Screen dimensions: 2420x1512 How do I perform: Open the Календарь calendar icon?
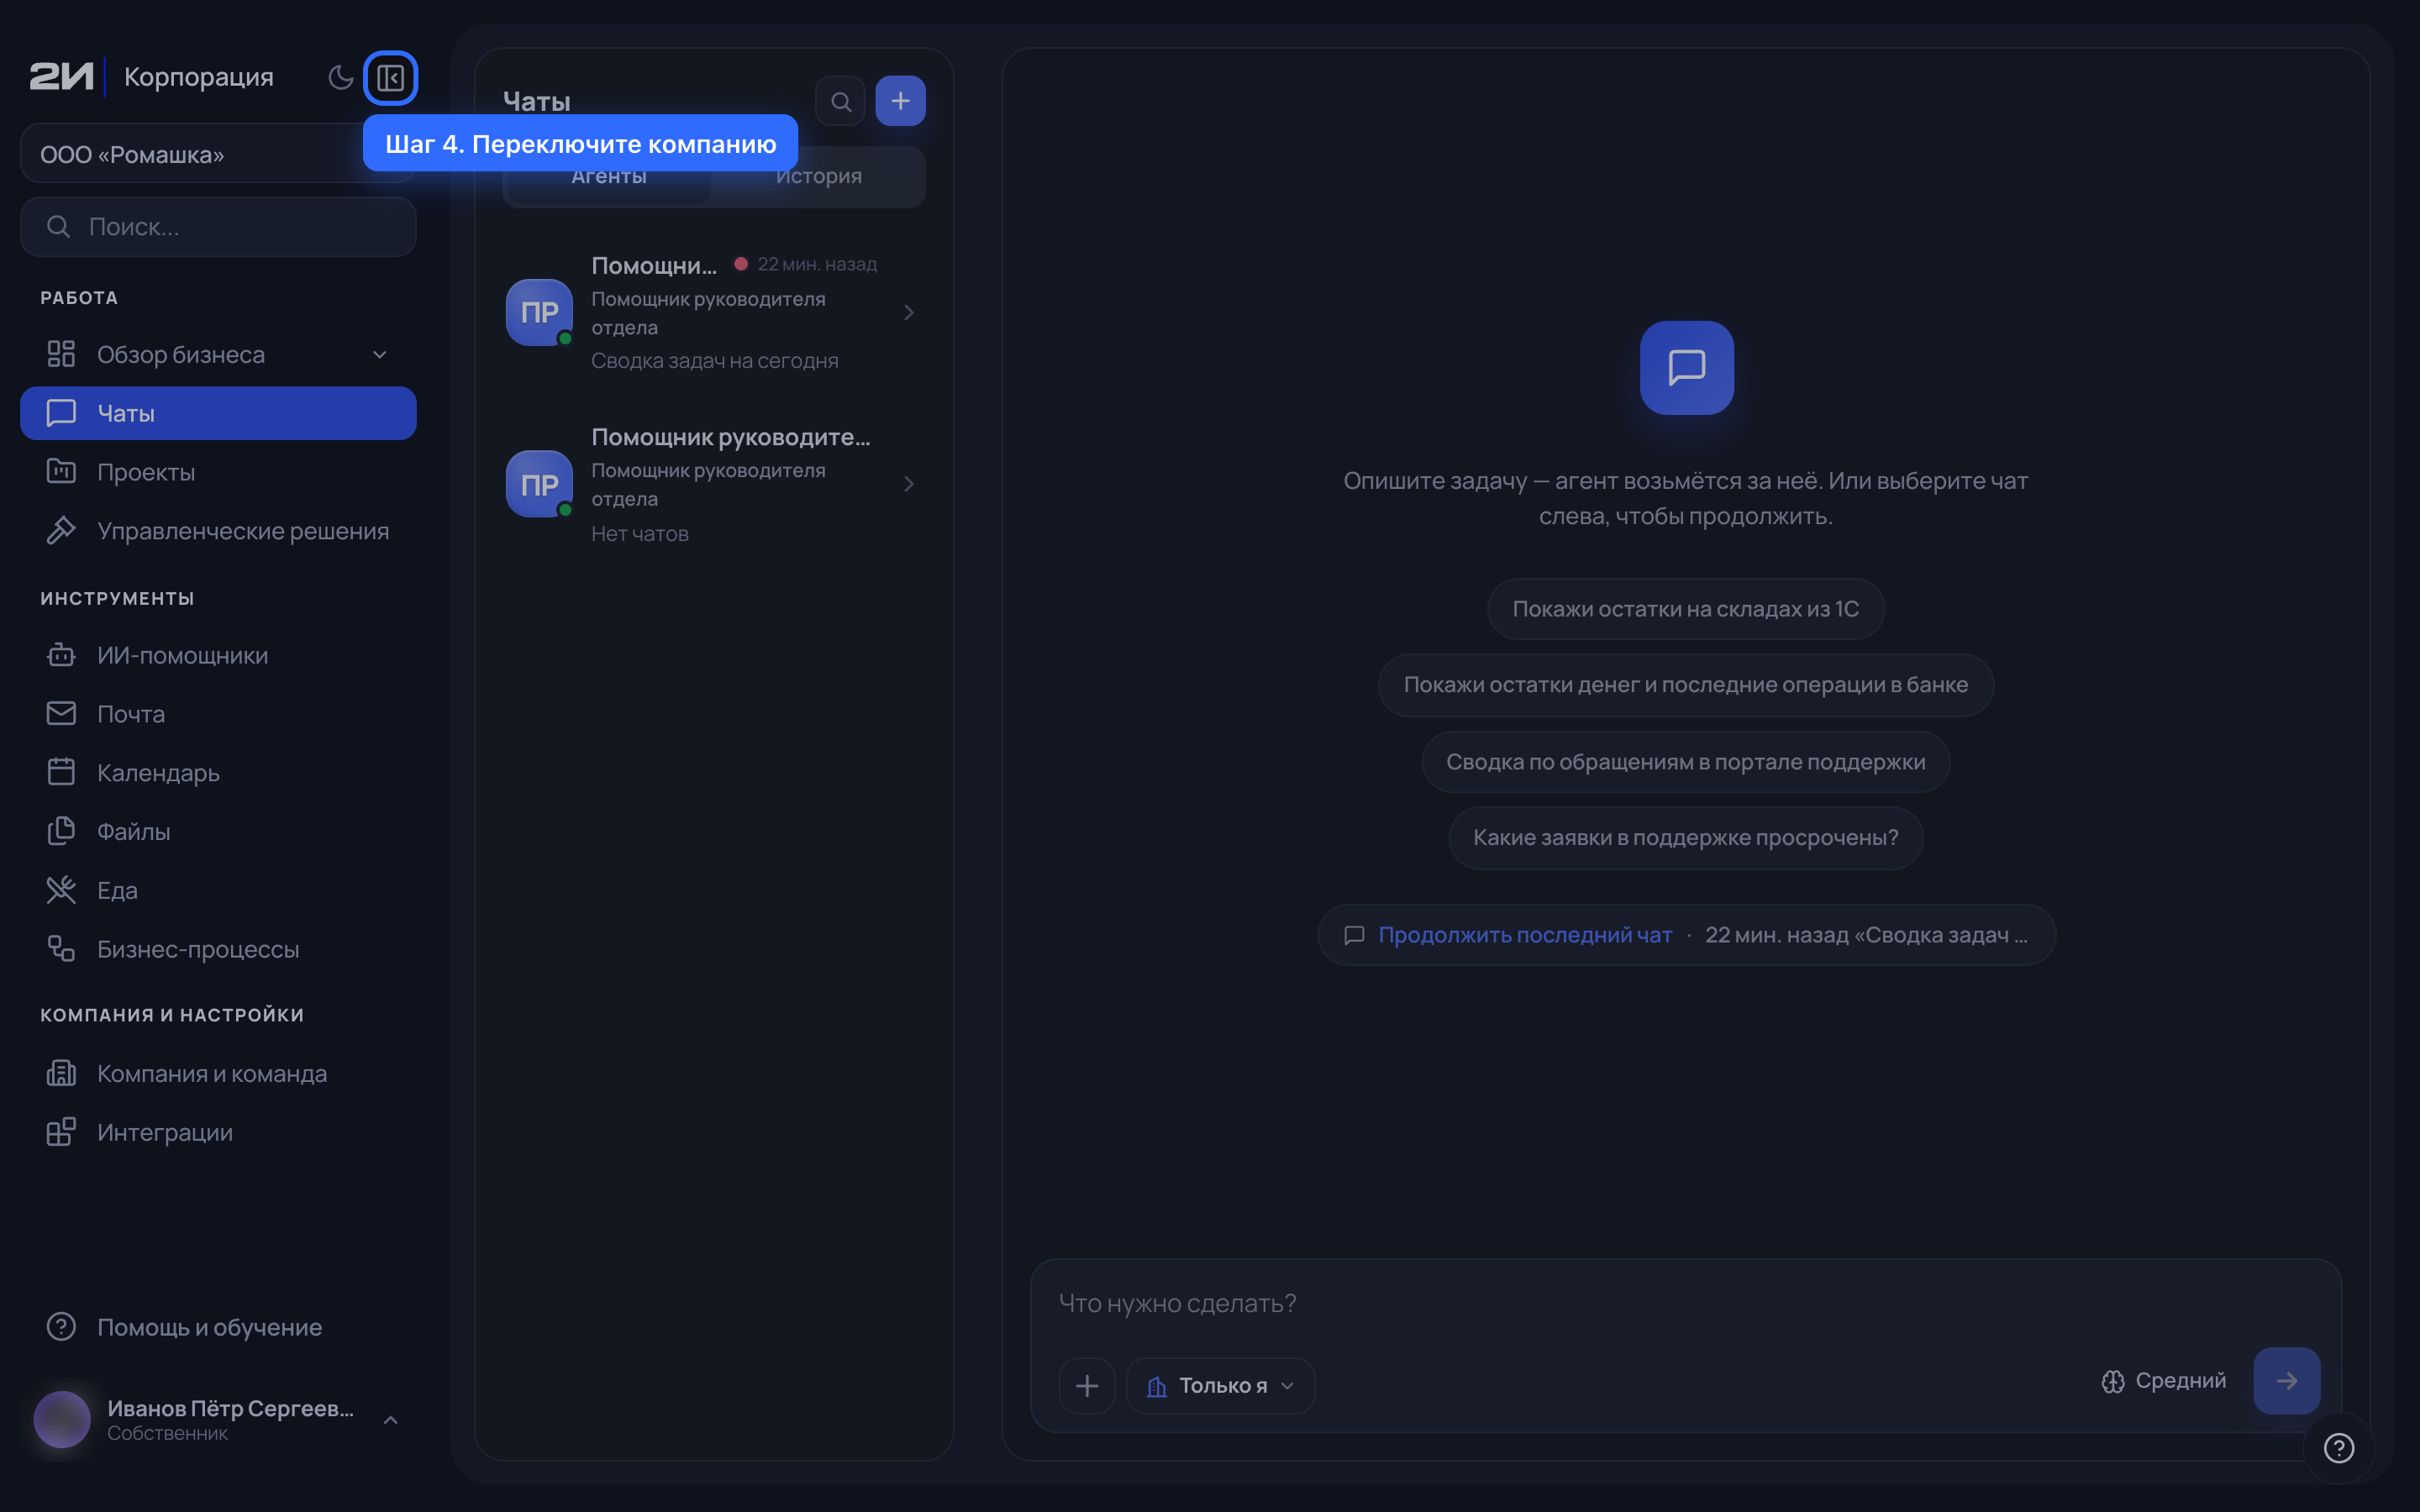pyautogui.click(x=61, y=772)
